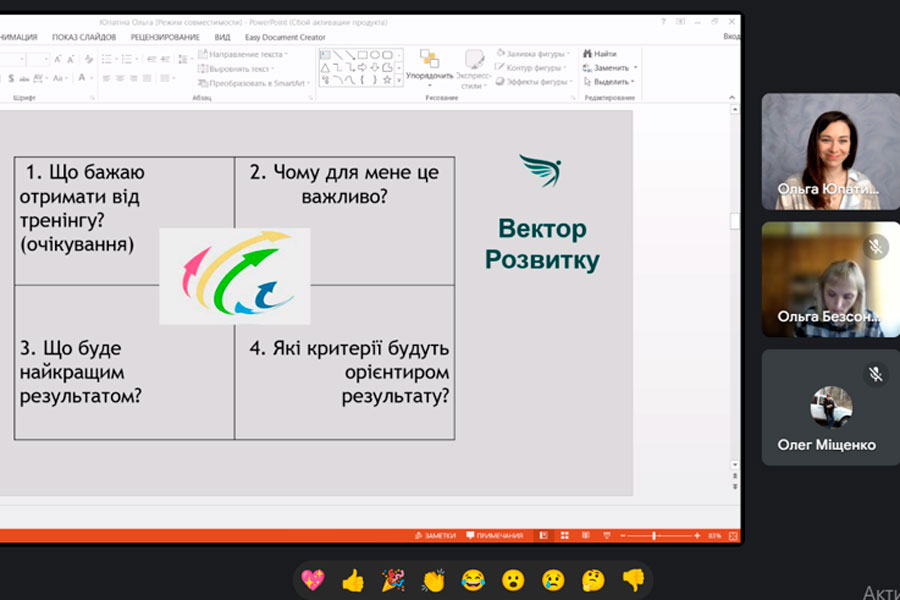
Task: Open line spacing dropdown
Action: [x=184, y=59]
